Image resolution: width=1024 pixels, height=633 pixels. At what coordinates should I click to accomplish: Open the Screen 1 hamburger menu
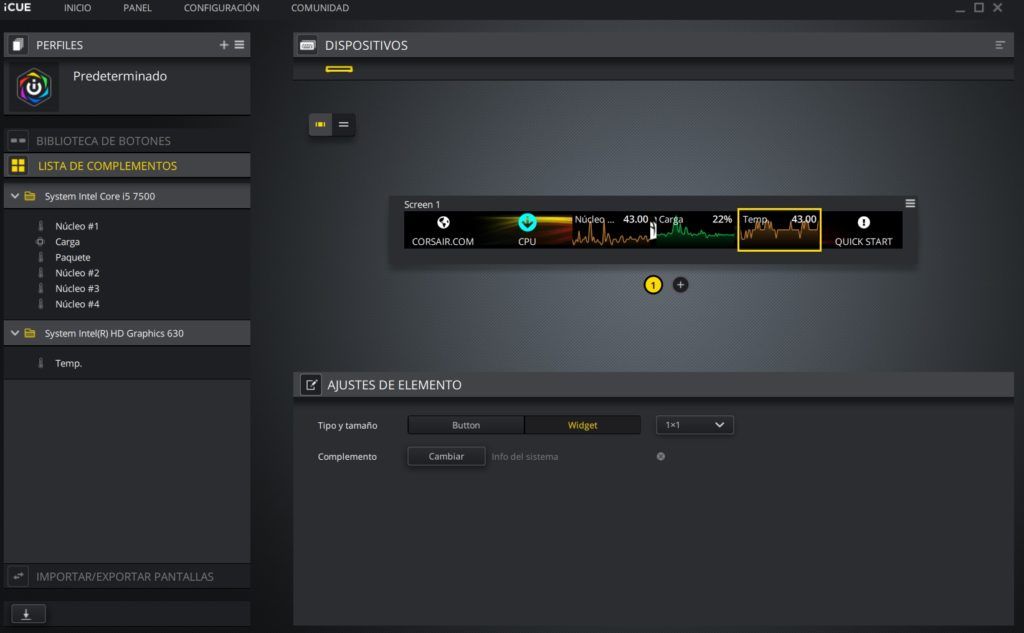point(910,204)
